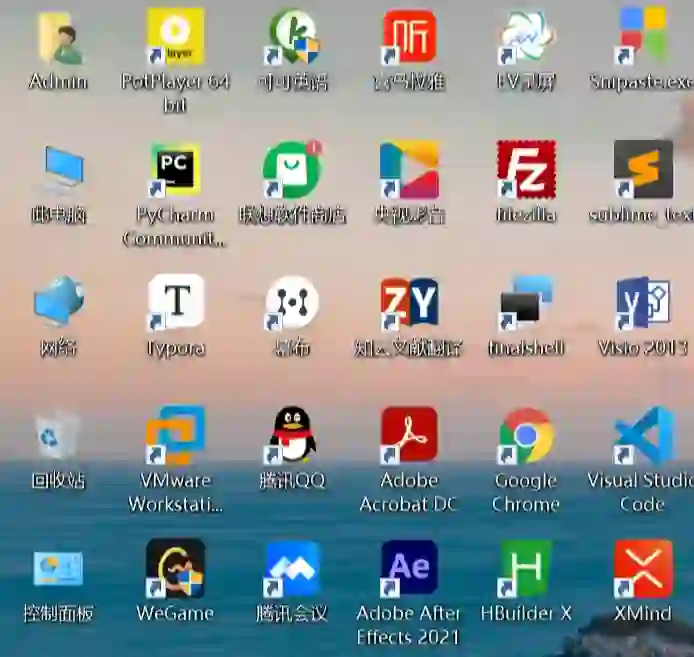Open the 央视影音 video shortcut
This screenshot has width=694, height=657.
(x=409, y=170)
